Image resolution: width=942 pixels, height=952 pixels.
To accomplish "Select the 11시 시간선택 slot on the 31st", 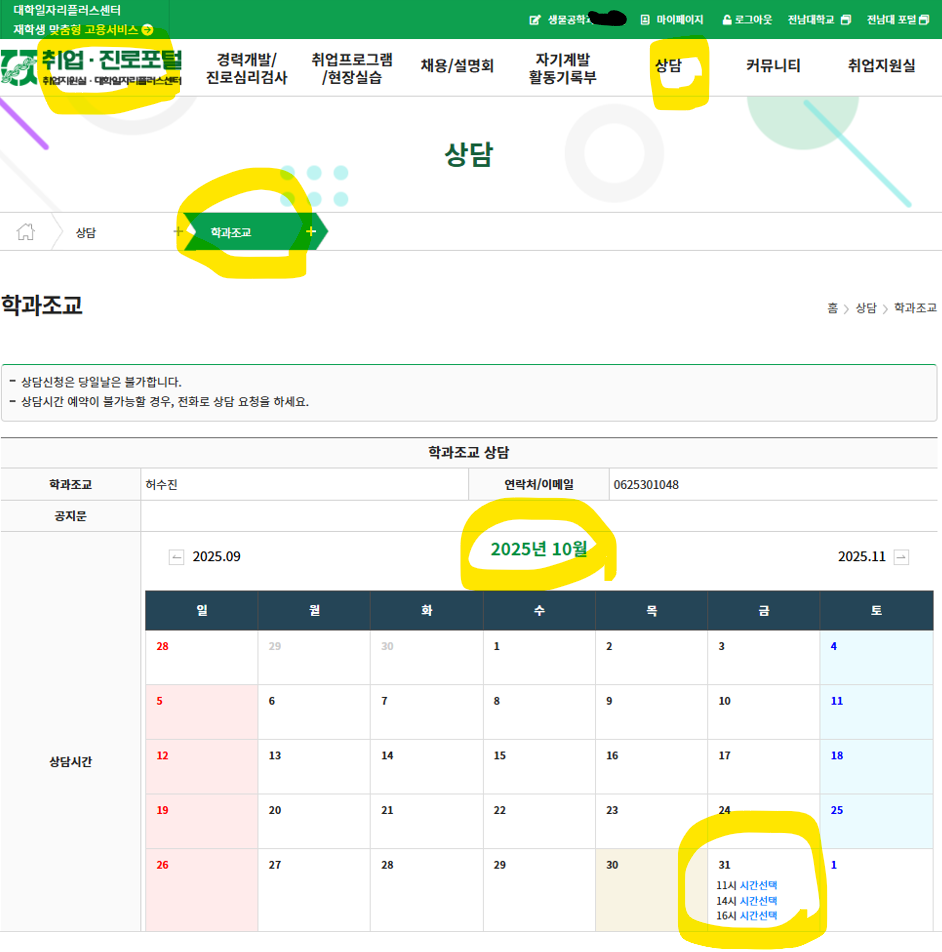I will pyautogui.click(x=758, y=885).
